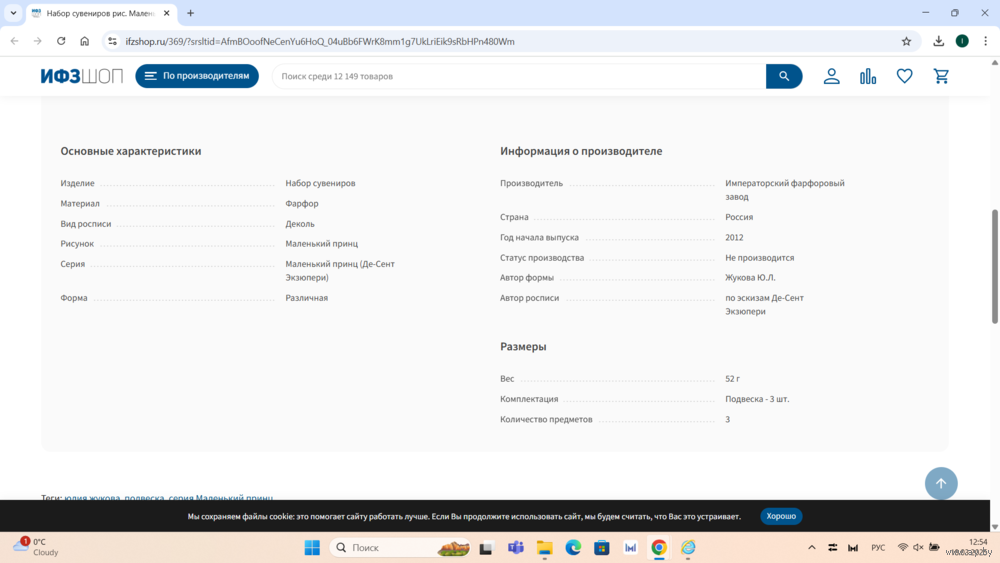Open Microsoft Edge from the taskbar
This screenshot has height=563, width=1000.
tap(573, 548)
